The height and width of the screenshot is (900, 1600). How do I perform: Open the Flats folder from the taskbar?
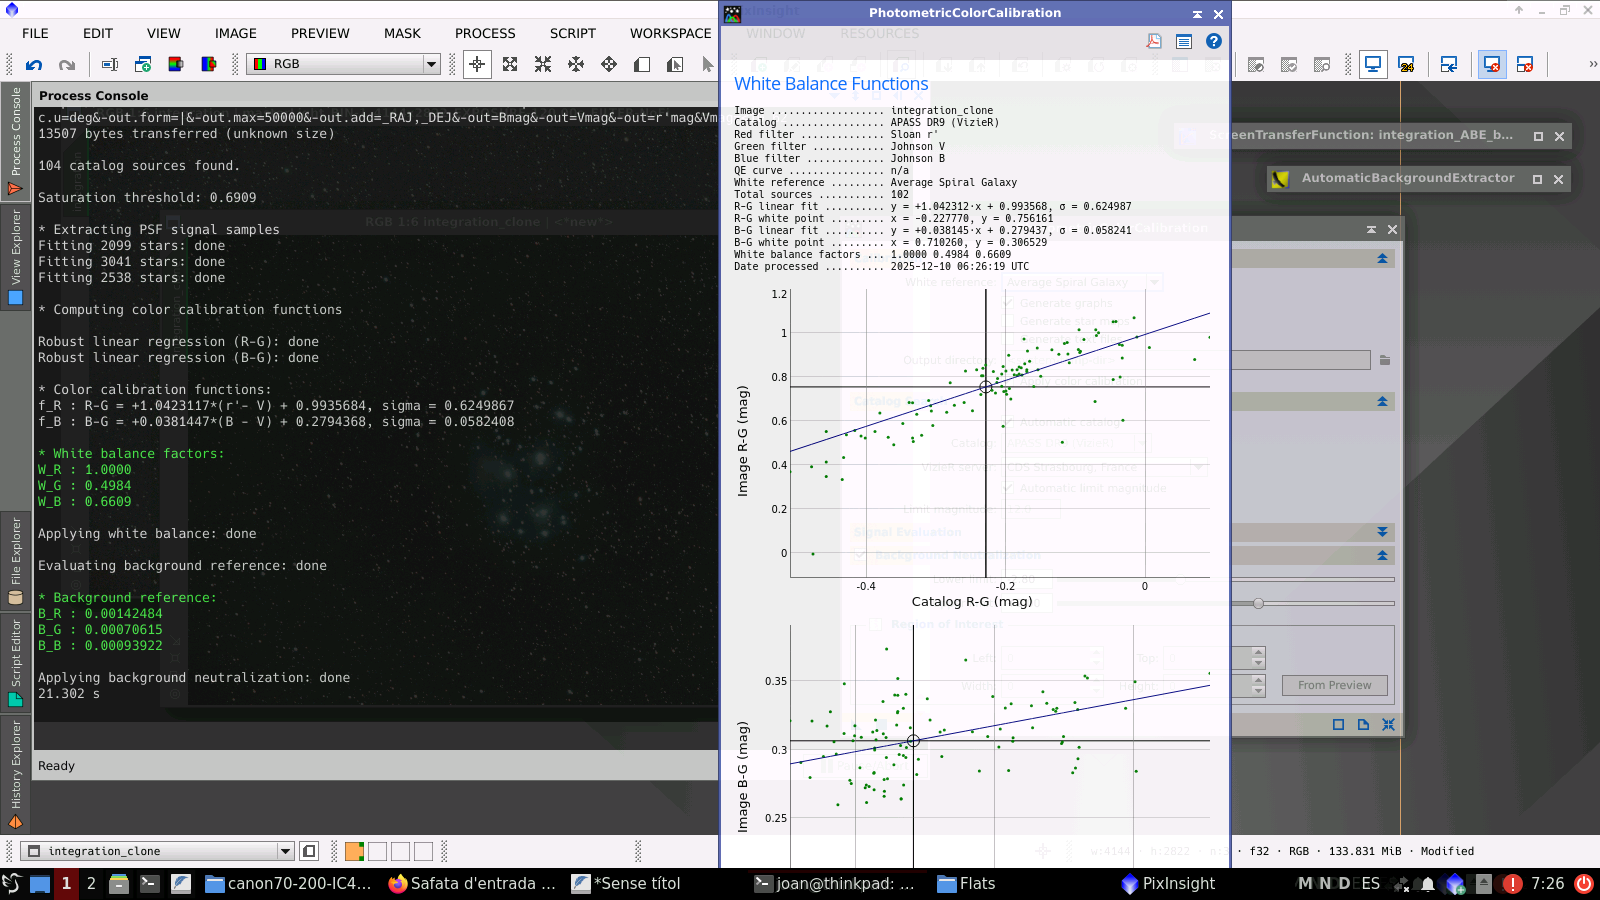point(966,883)
